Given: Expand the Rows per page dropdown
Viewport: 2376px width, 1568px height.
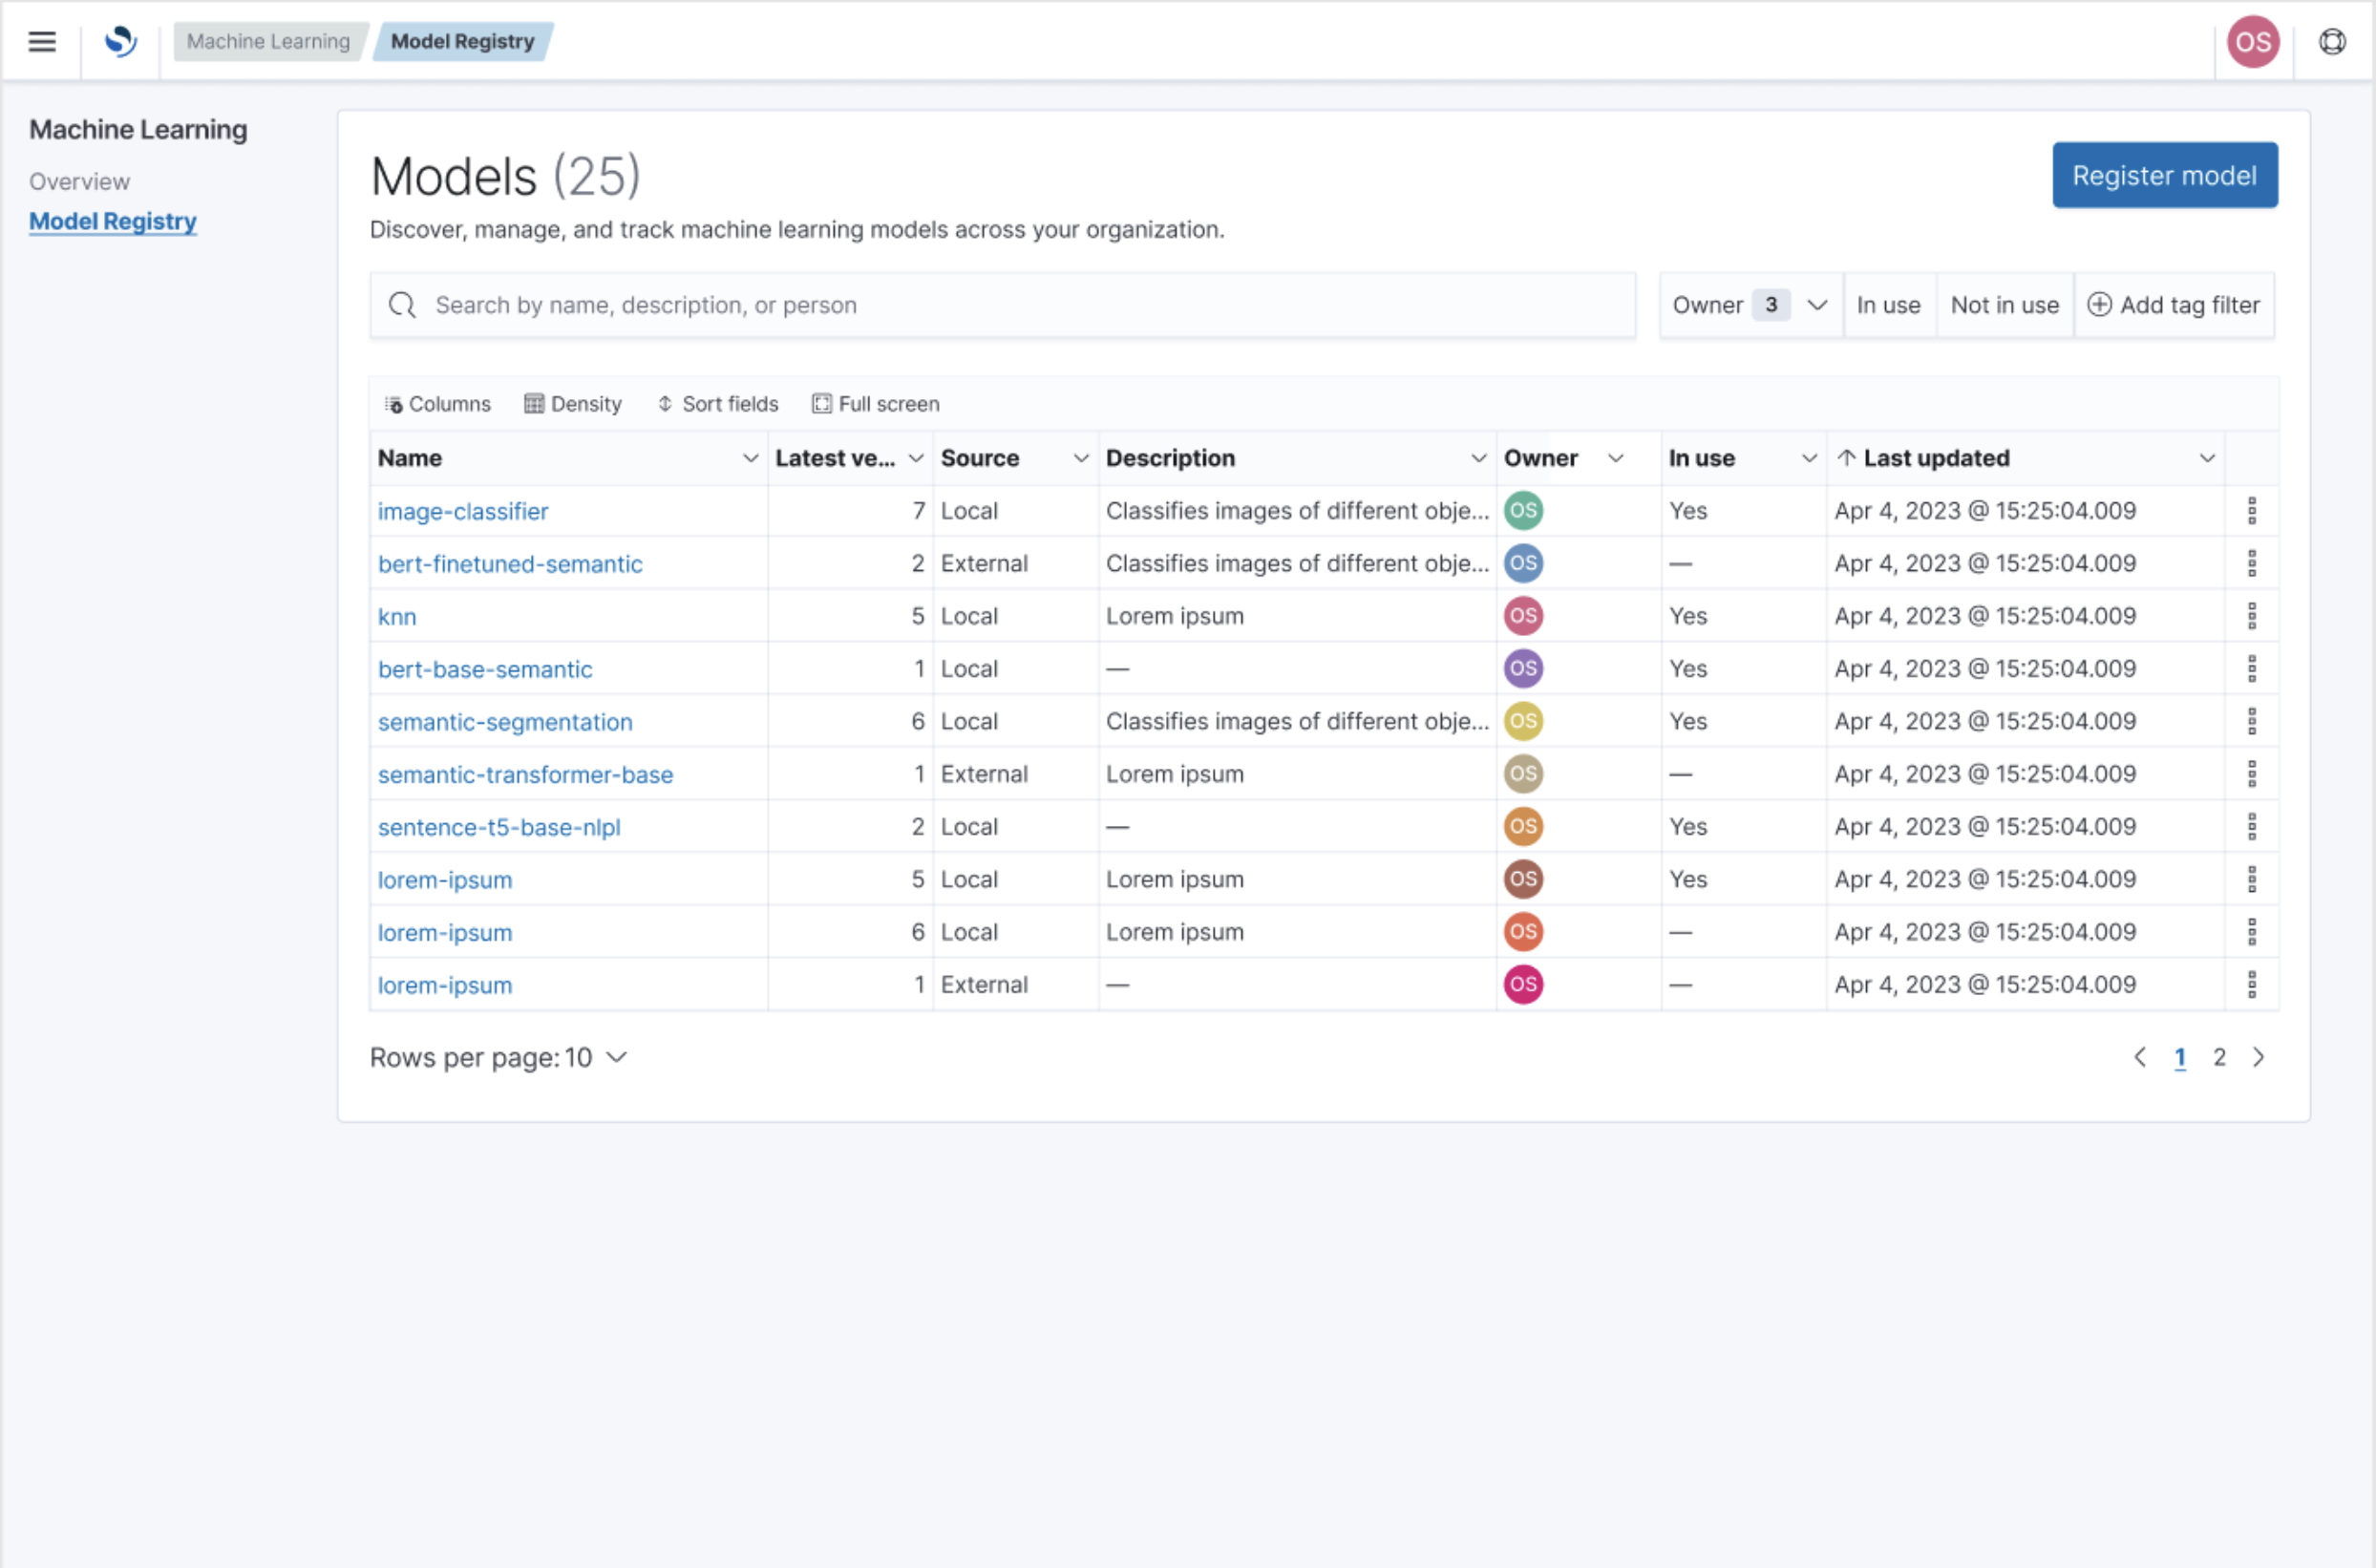Looking at the screenshot, I should point(498,1057).
